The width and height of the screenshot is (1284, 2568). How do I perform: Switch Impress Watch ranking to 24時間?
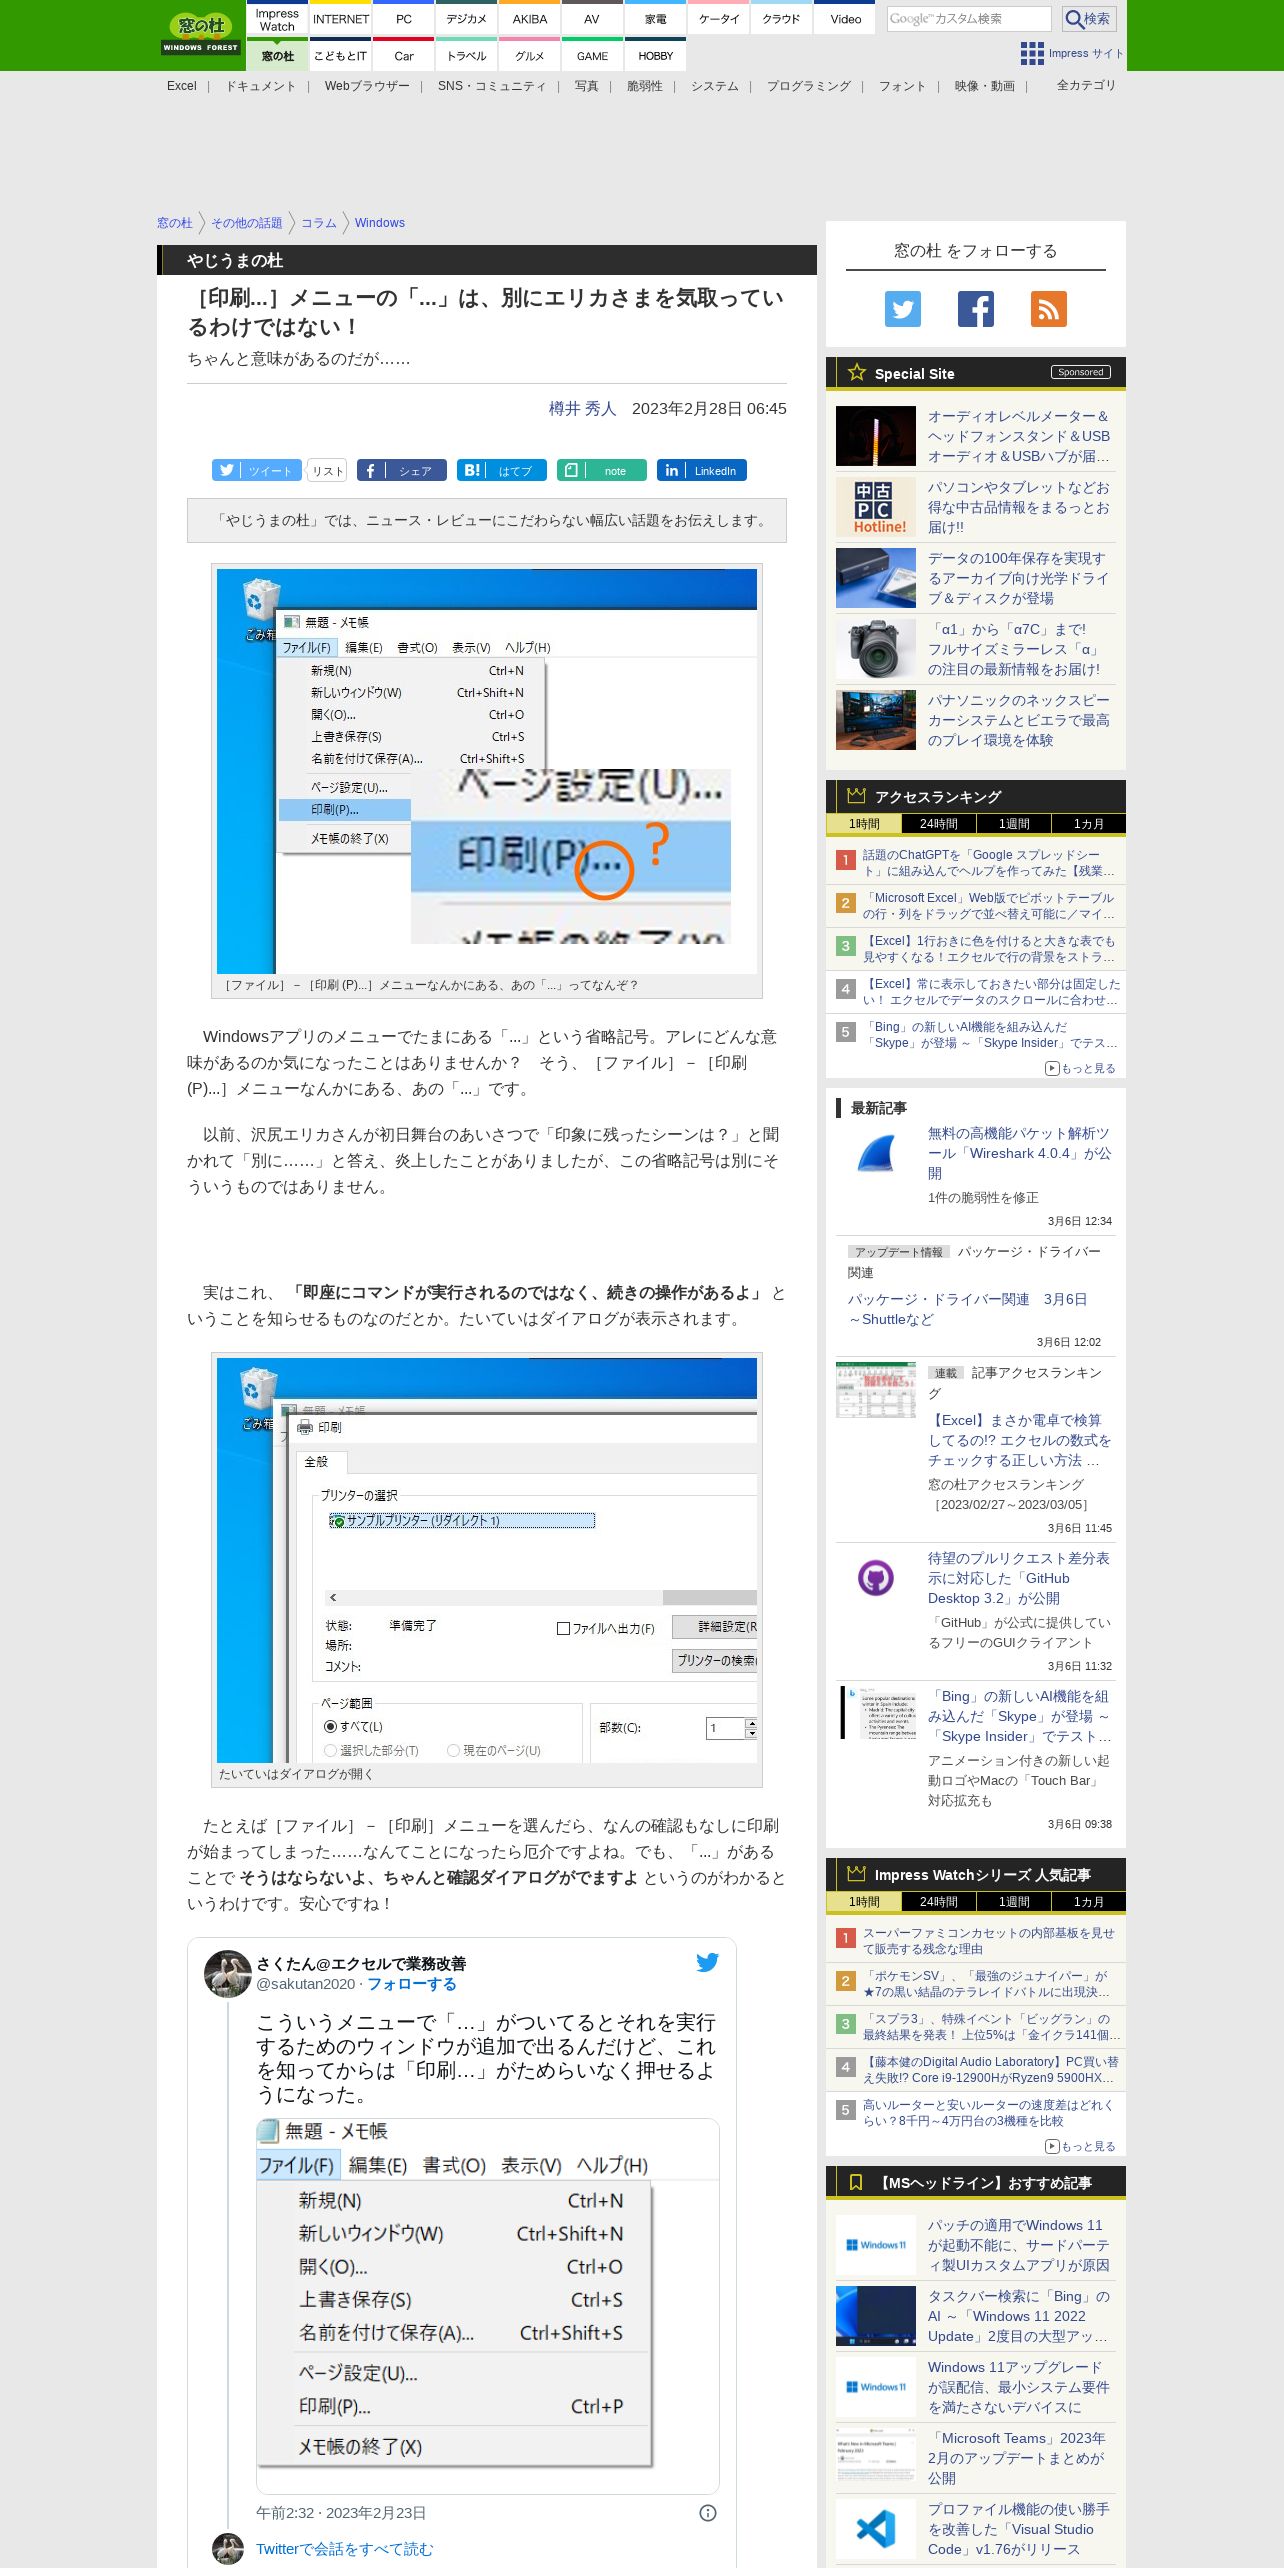pos(939,1902)
